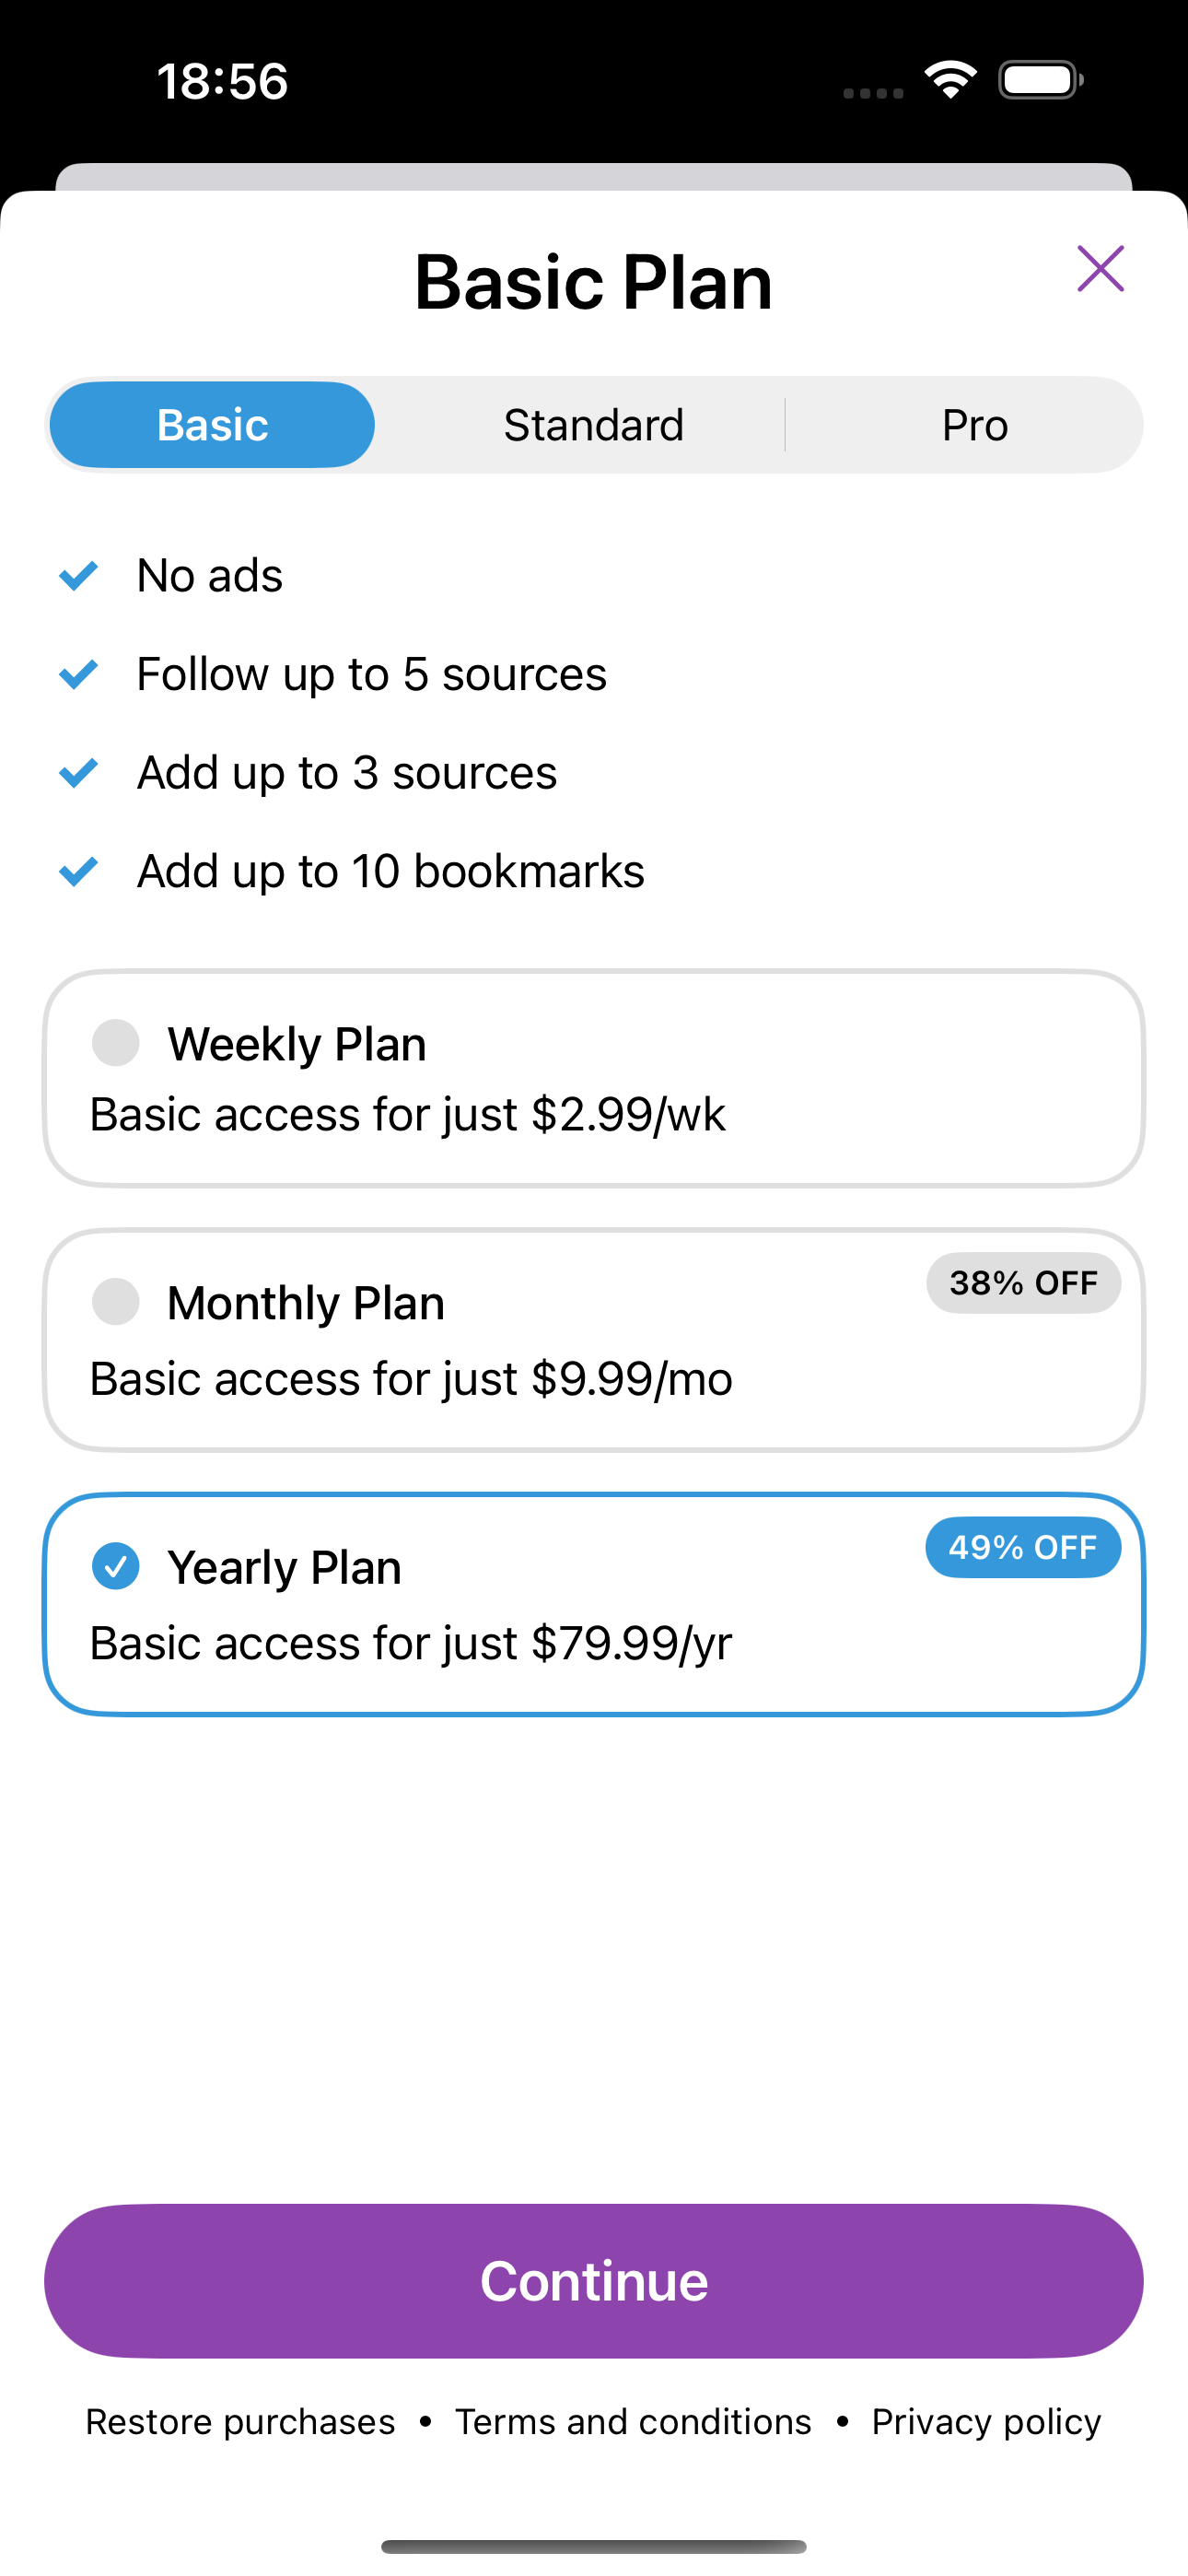Open Restore purchases link

[240, 2422]
